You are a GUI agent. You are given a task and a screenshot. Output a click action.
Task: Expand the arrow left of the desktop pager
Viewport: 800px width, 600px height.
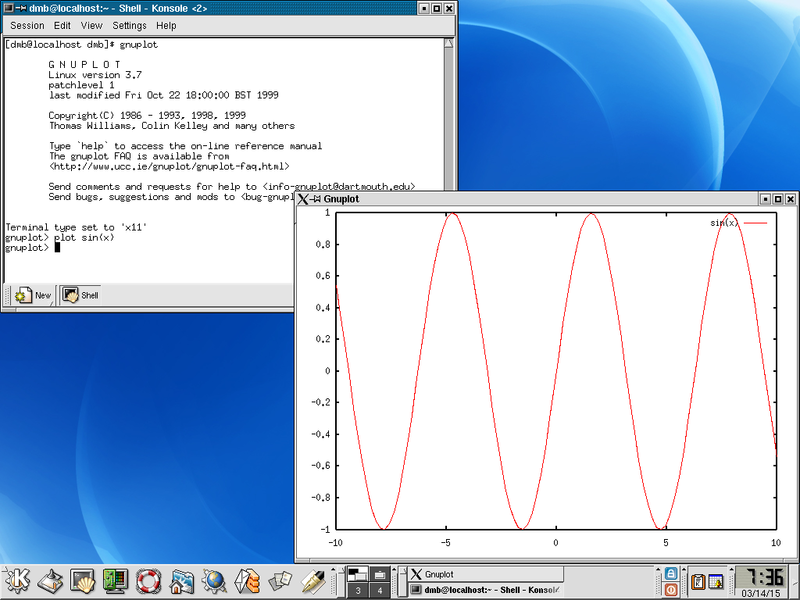click(x=333, y=570)
